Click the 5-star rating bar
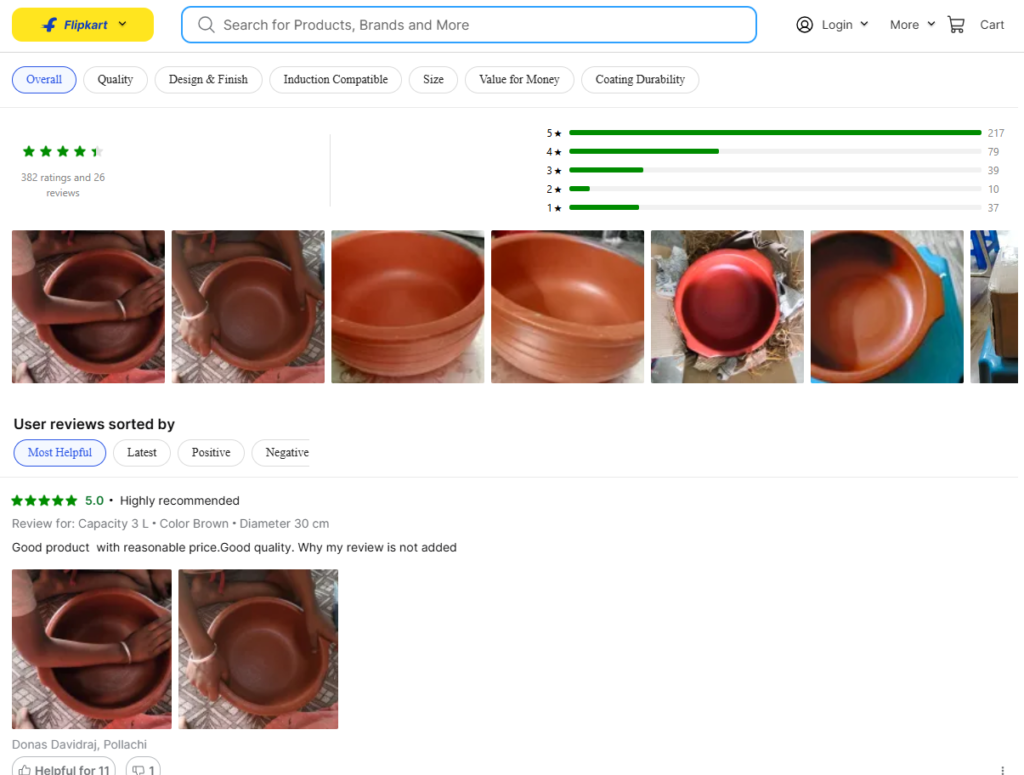This screenshot has width=1024, height=775. (x=774, y=133)
